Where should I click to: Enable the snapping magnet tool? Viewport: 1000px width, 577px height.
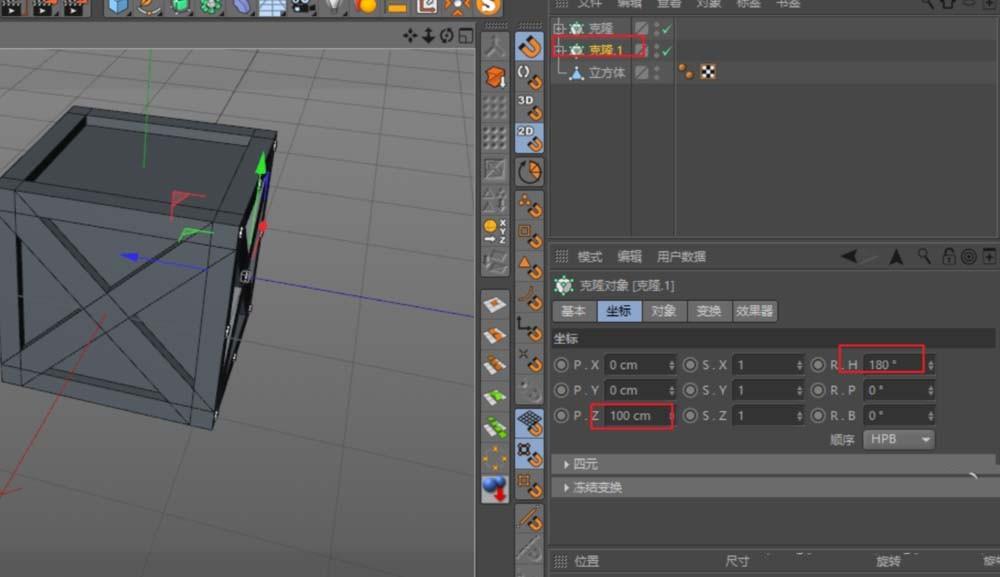(x=530, y=43)
